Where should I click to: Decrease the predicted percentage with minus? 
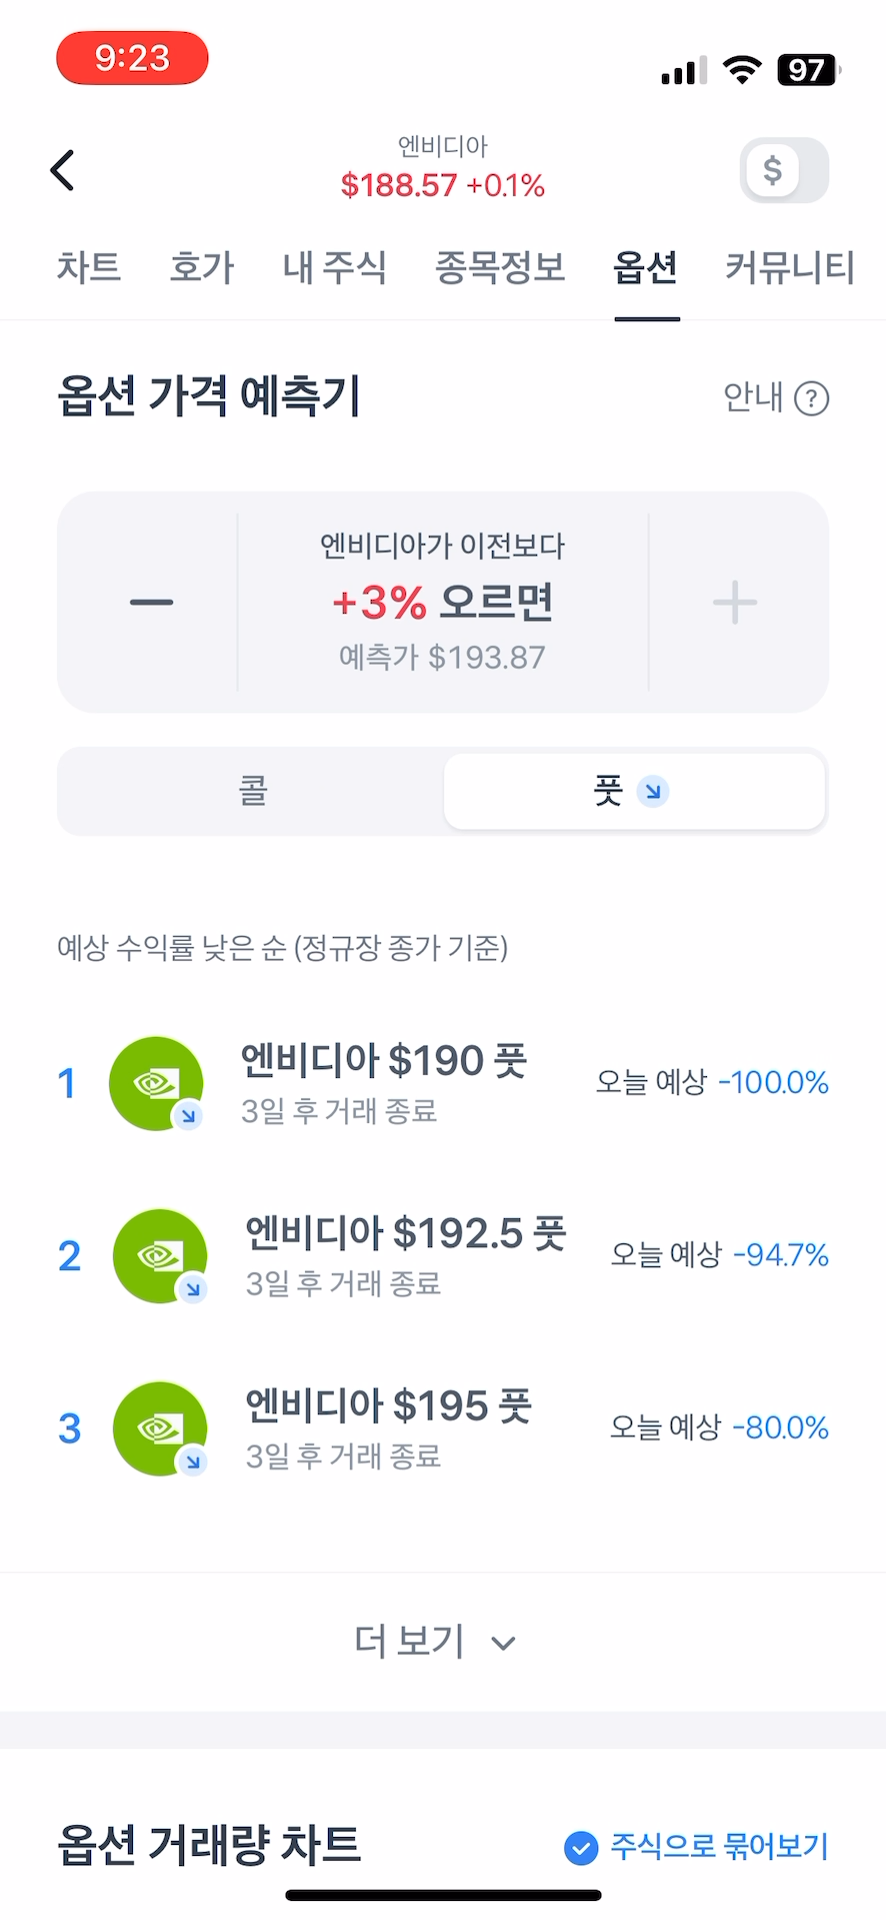tap(151, 602)
